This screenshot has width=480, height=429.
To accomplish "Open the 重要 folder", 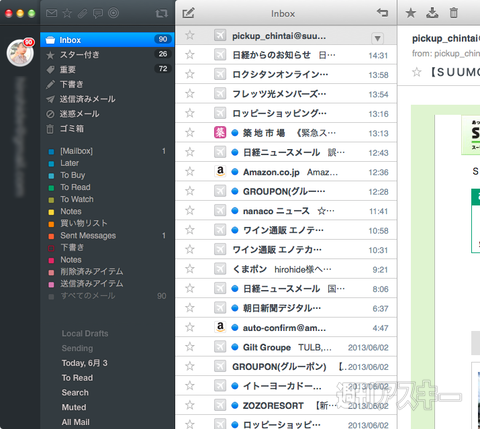I will (x=107, y=69).
